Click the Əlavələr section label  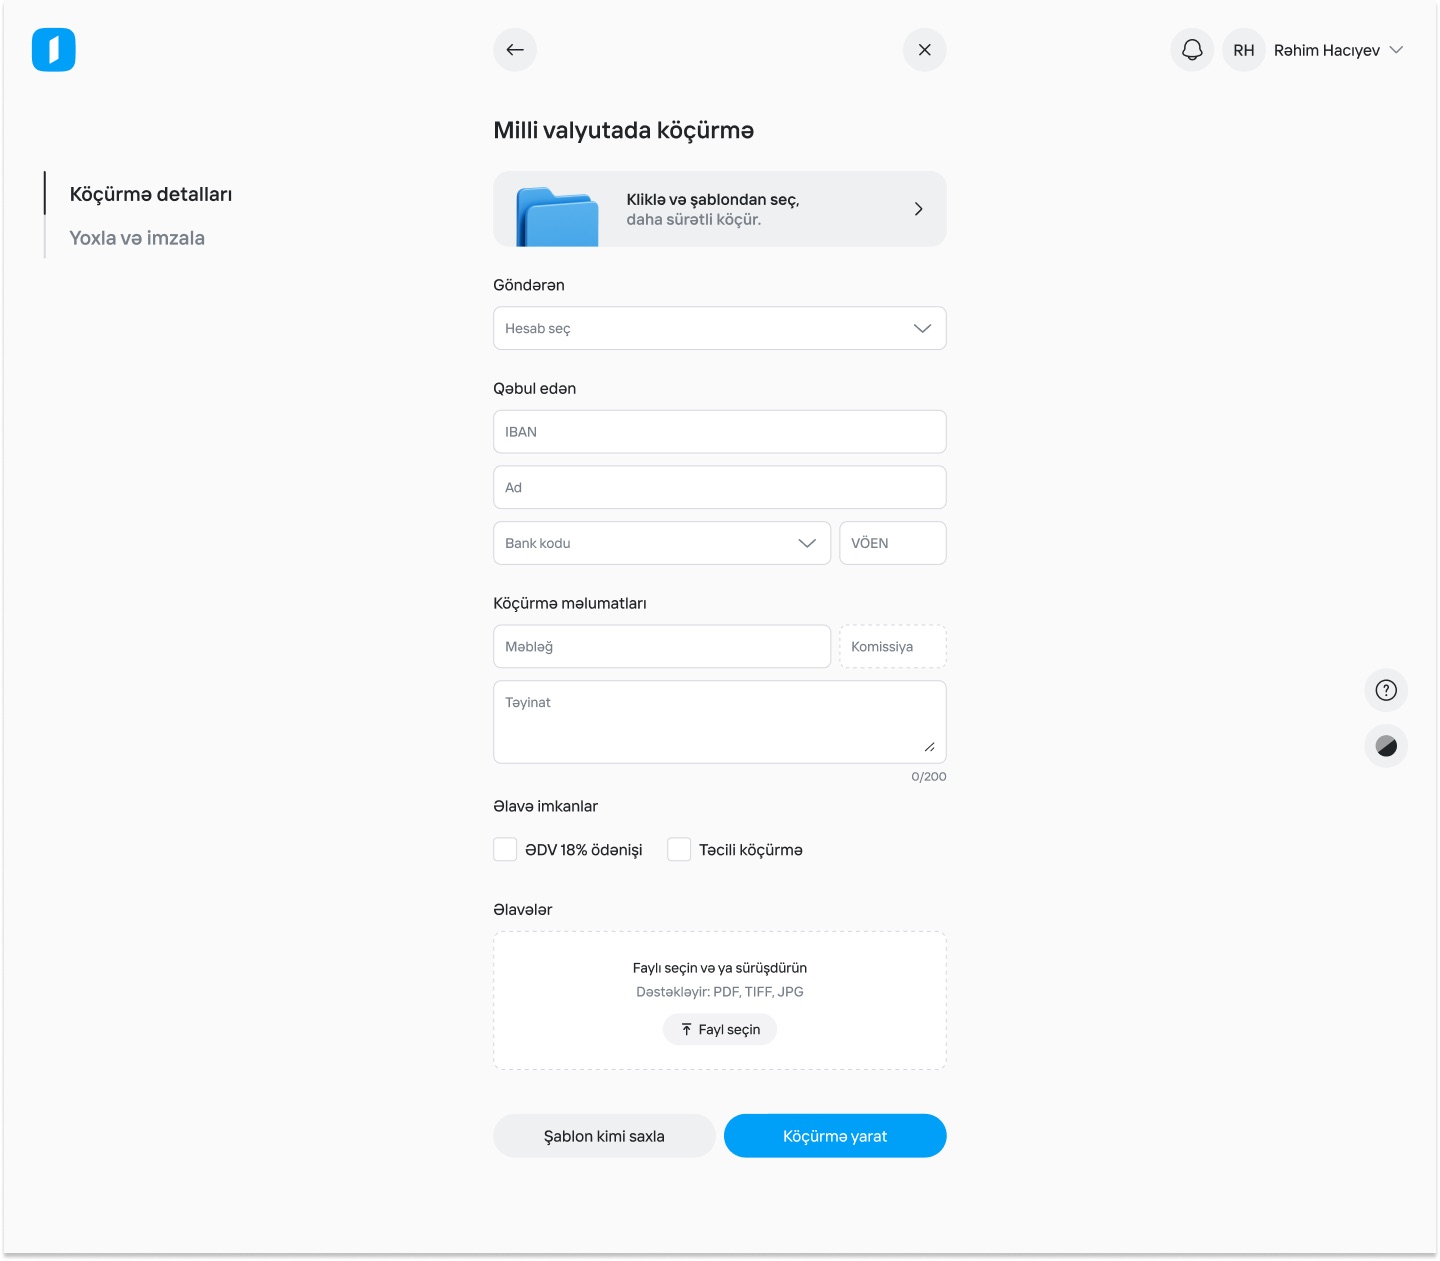[x=523, y=910]
